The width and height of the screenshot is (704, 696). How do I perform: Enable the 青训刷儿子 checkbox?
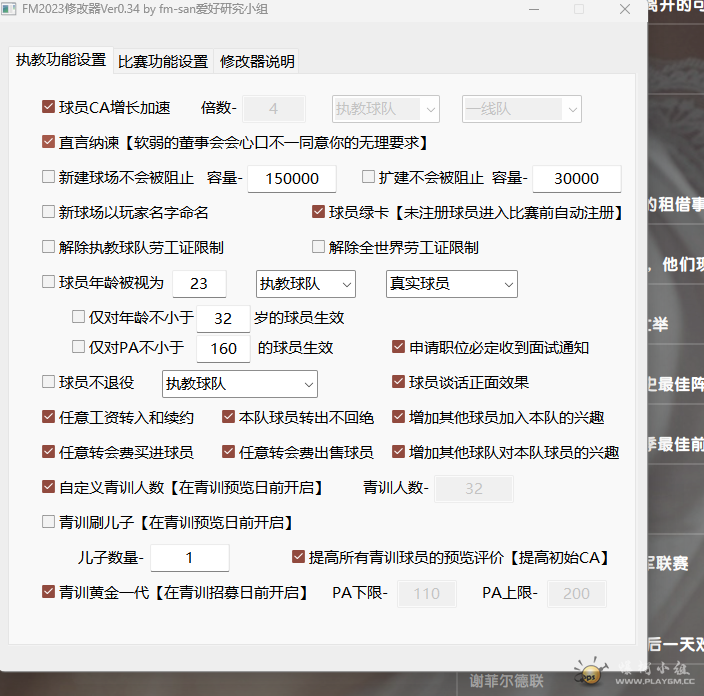coord(49,522)
